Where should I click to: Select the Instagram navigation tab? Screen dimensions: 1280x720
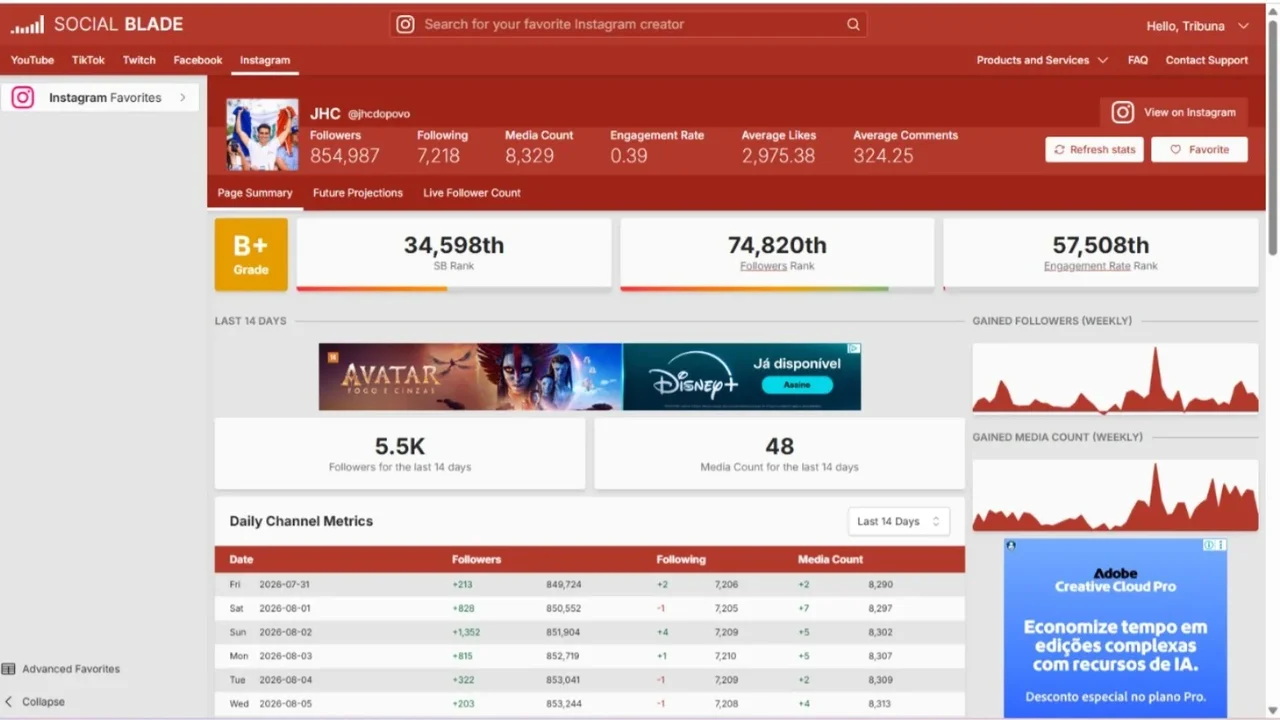point(265,60)
